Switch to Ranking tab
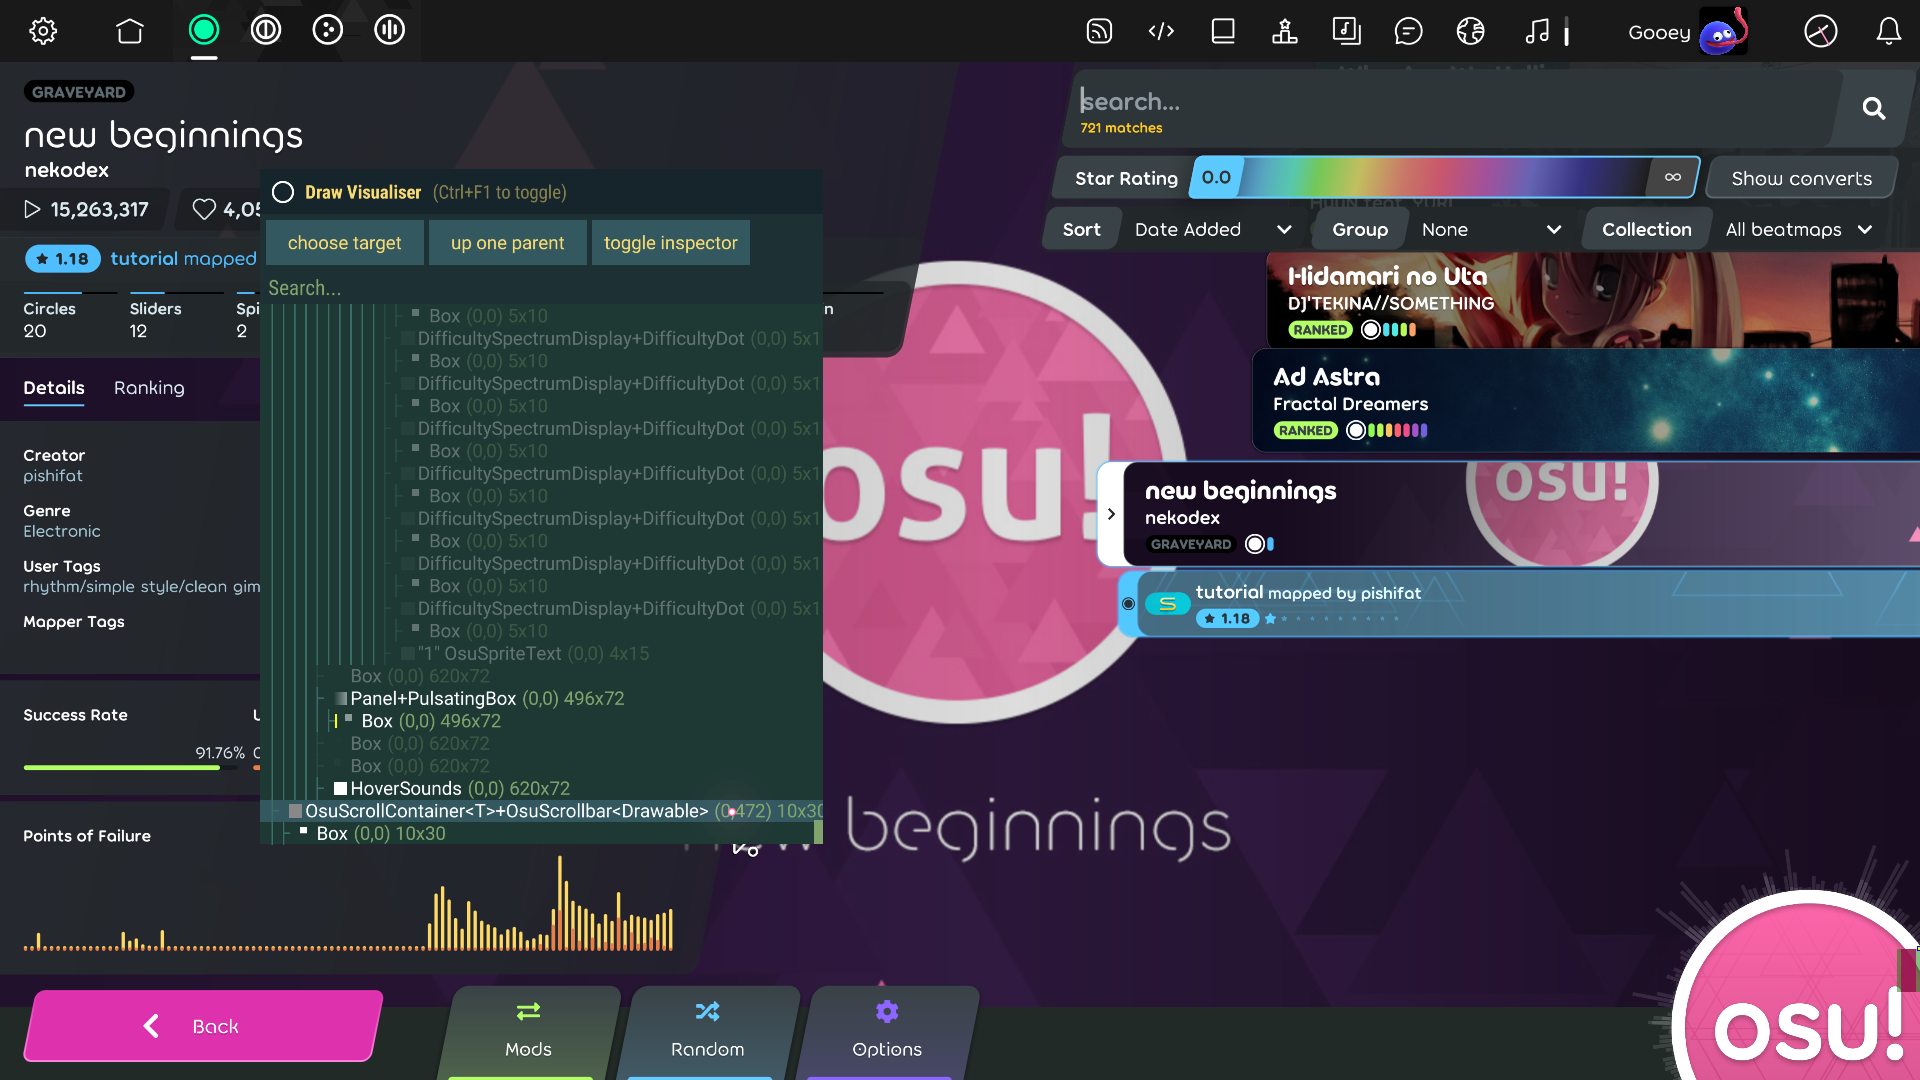Viewport: 1920px width, 1080px height. 149,388
